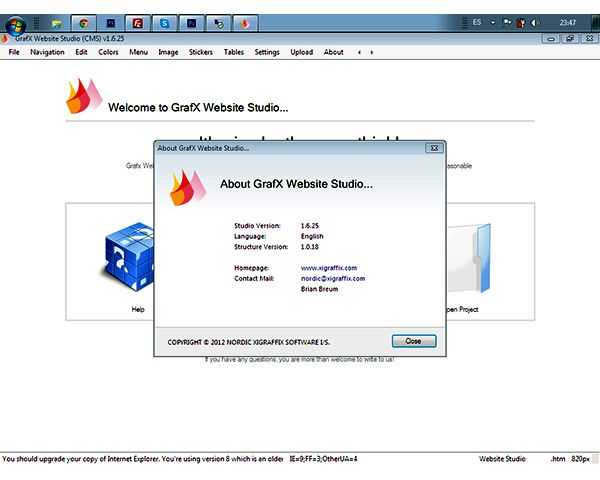
Task: Click Studio Version value 1.6.25
Action: [x=310, y=226]
